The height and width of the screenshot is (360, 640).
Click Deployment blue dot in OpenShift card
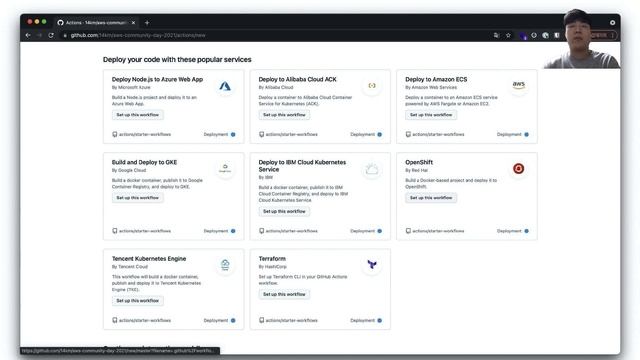click(x=527, y=231)
